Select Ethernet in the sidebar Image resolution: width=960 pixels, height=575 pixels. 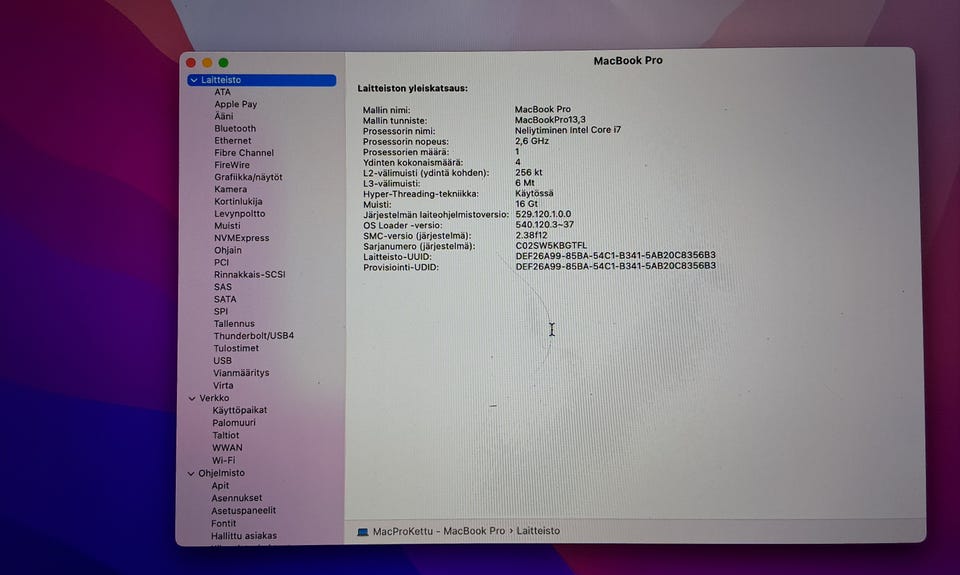click(233, 140)
